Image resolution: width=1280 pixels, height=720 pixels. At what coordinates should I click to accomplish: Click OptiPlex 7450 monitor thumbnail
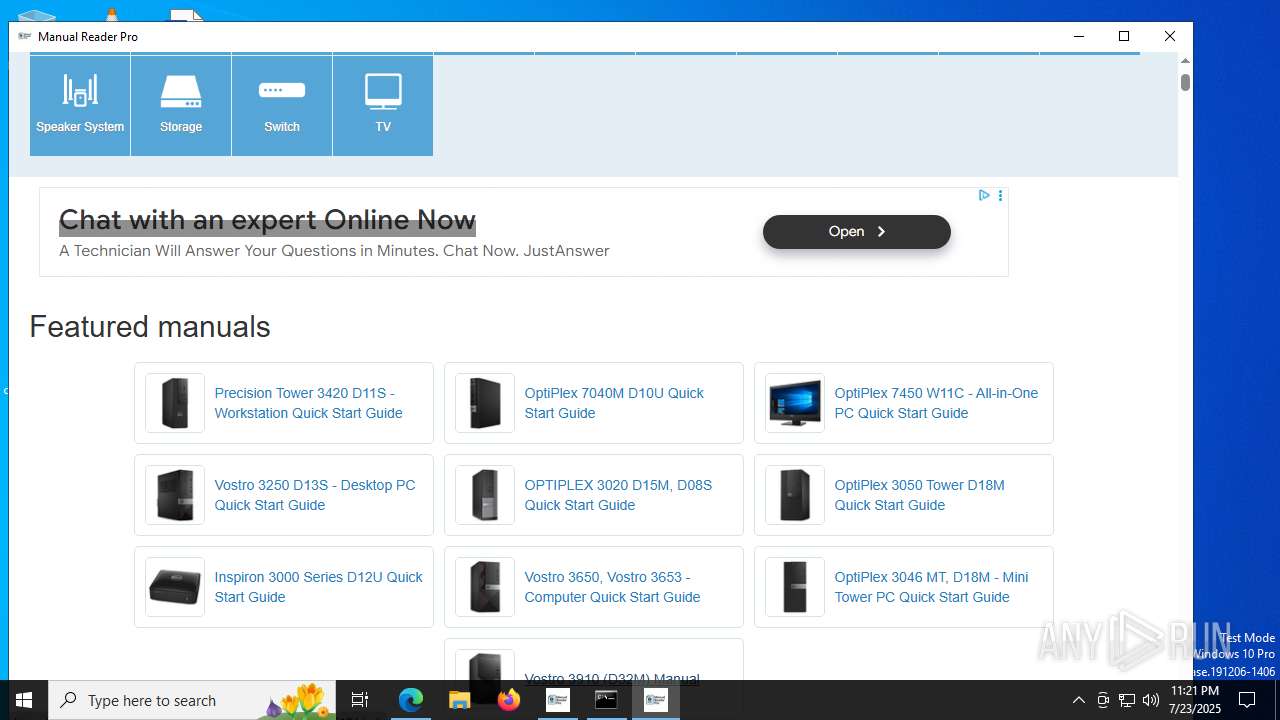795,403
